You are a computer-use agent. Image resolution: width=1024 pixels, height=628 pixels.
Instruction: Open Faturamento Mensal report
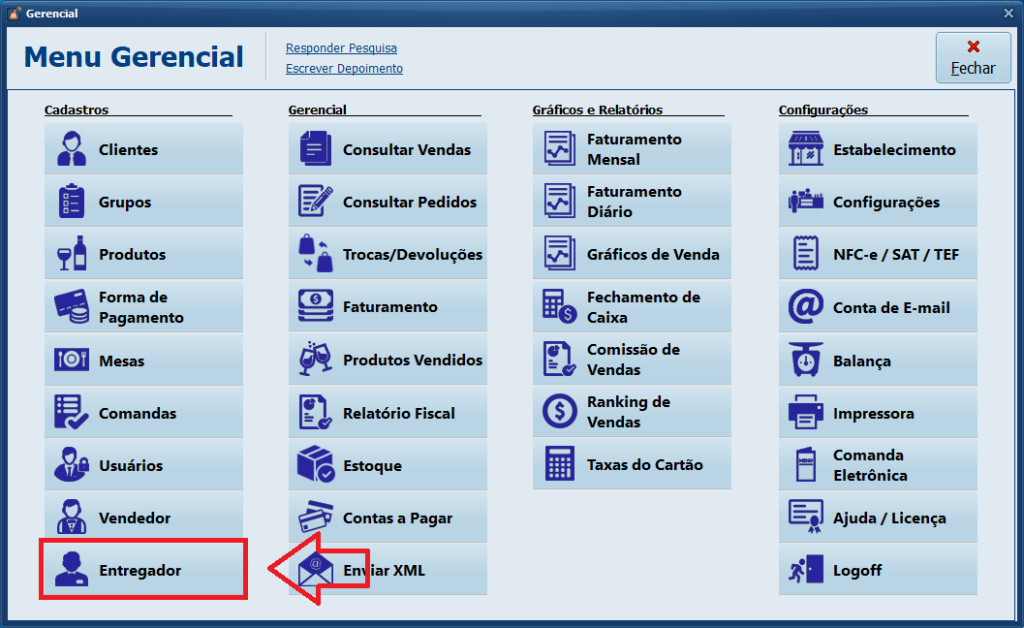(632, 150)
